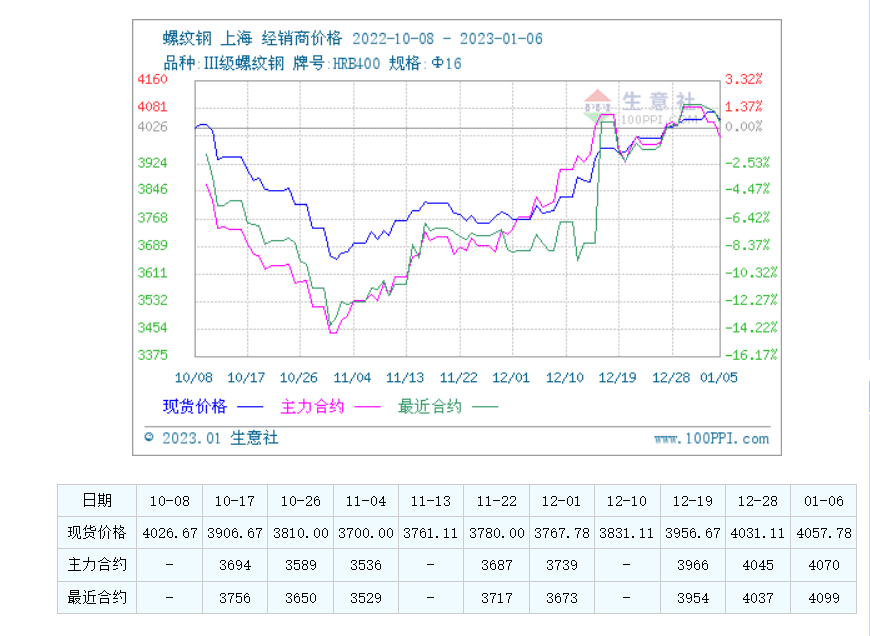Open the www.100PPI.com link
This screenshot has width=870, height=636.
coord(712,438)
